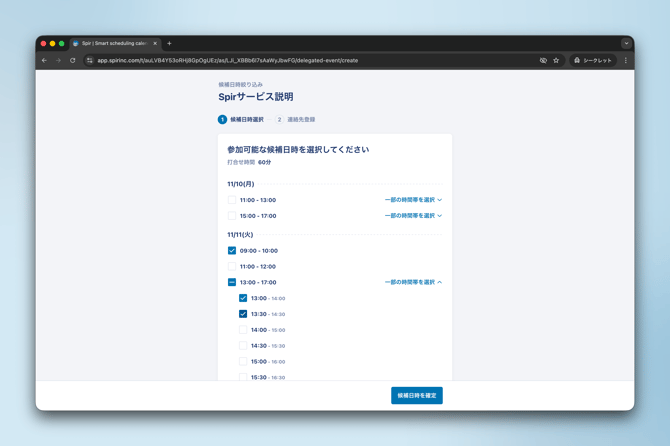The image size is (670, 446).
Task: Uncheck the 09:00 - 10:00 slot
Action: click(232, 251)
